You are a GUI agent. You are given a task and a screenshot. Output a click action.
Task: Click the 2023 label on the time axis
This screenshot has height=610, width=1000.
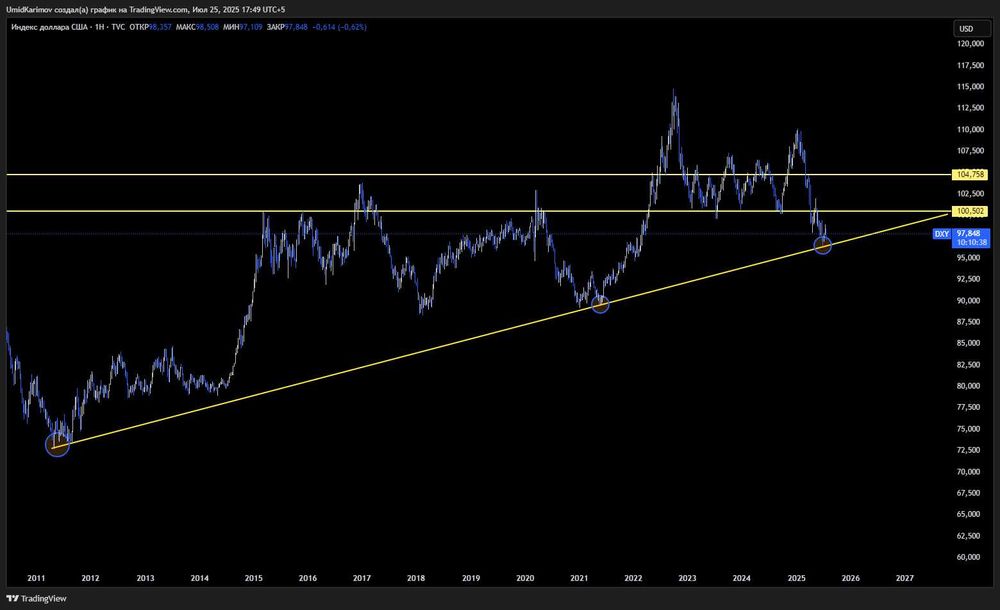tap(688, 578)
